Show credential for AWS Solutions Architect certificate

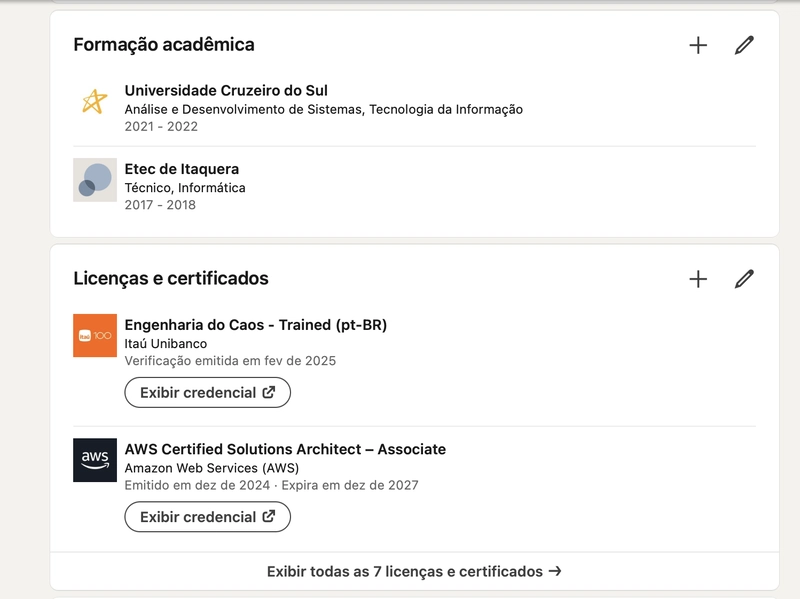coord(207,517)
